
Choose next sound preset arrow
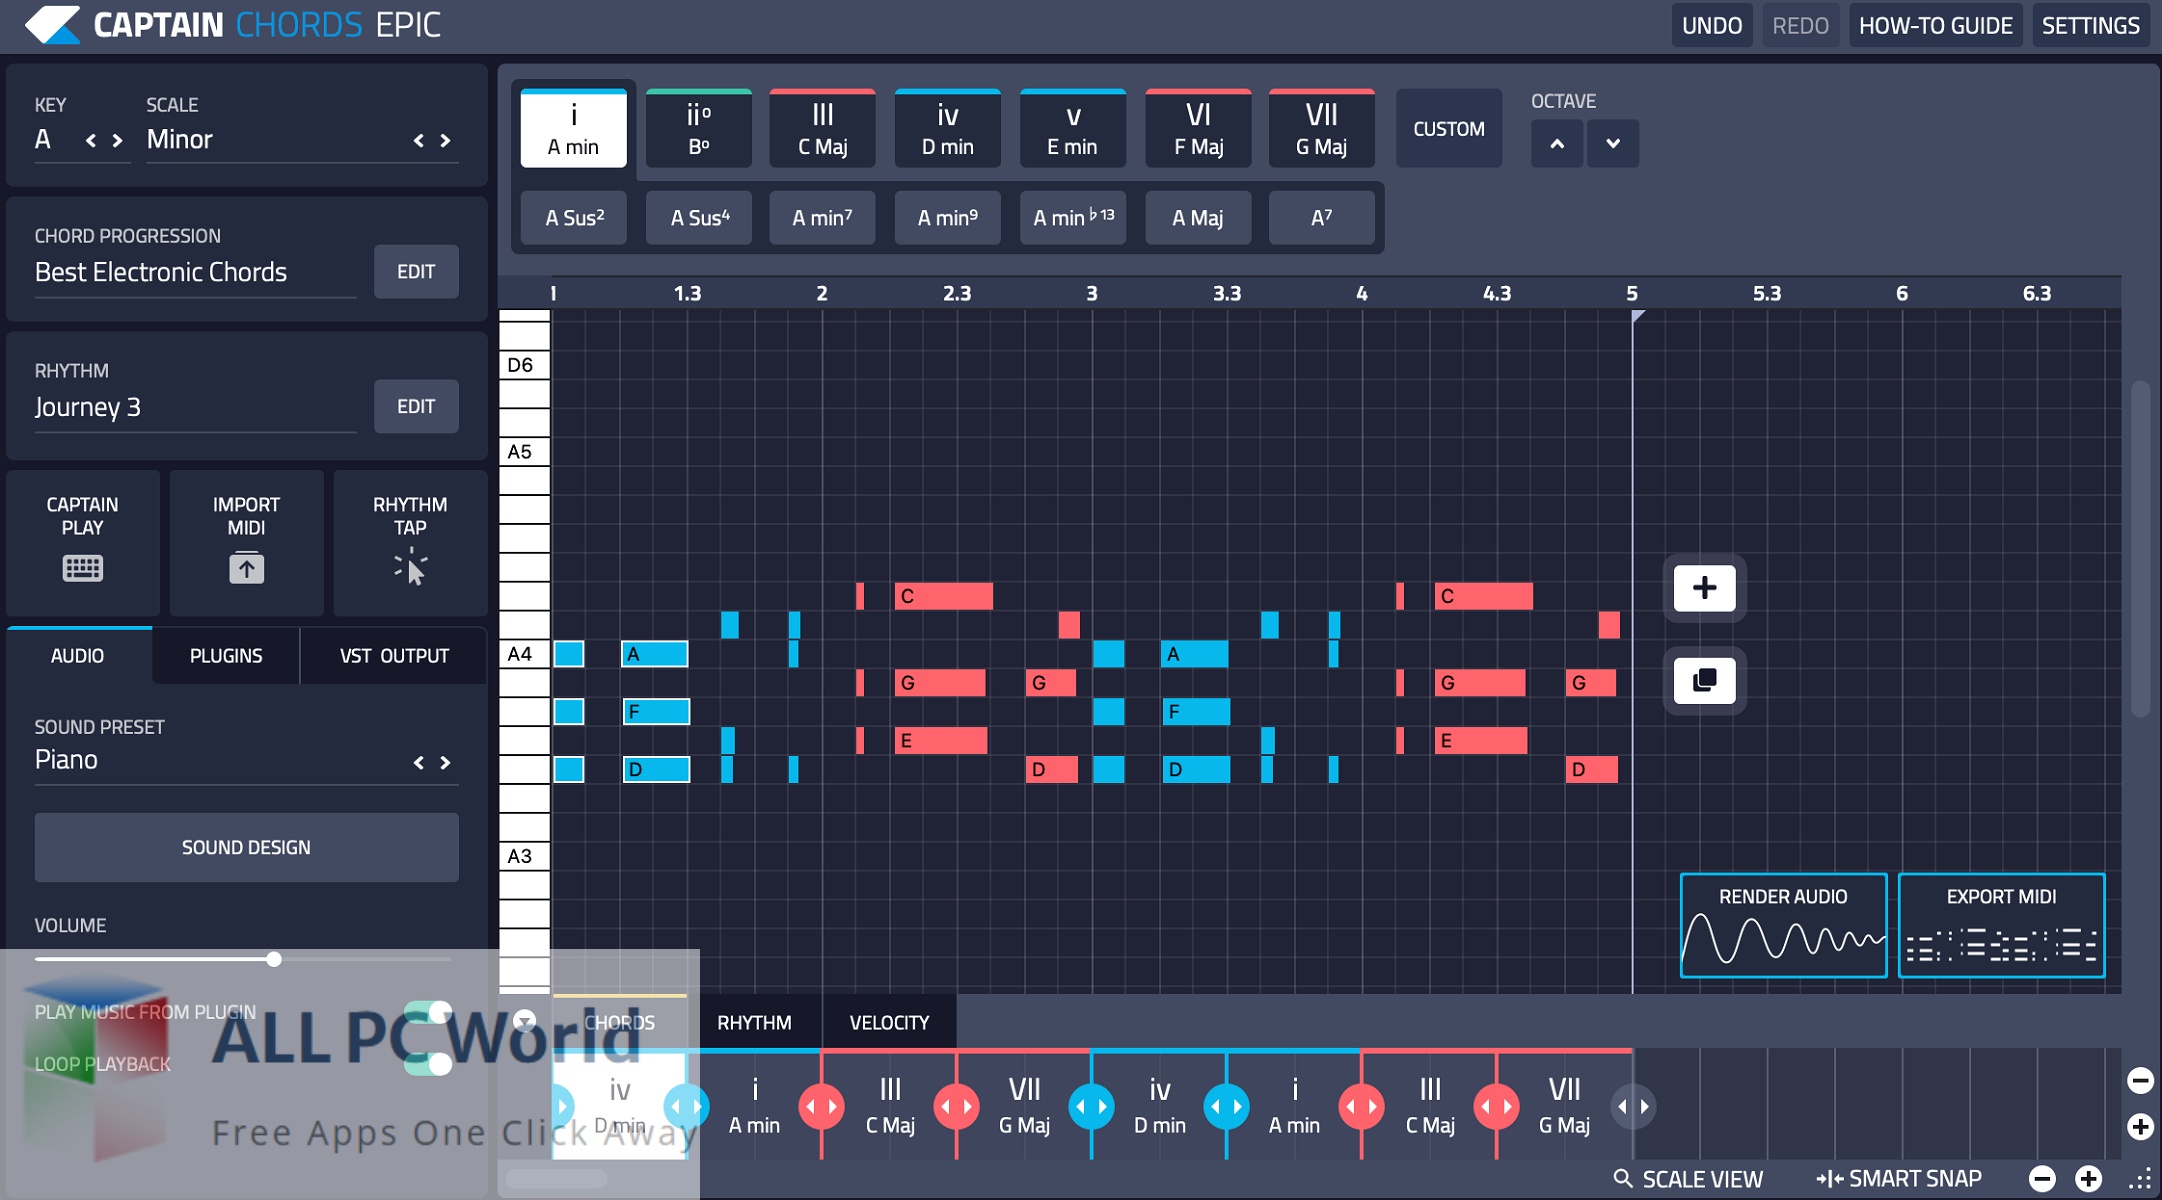pos(446,762)
